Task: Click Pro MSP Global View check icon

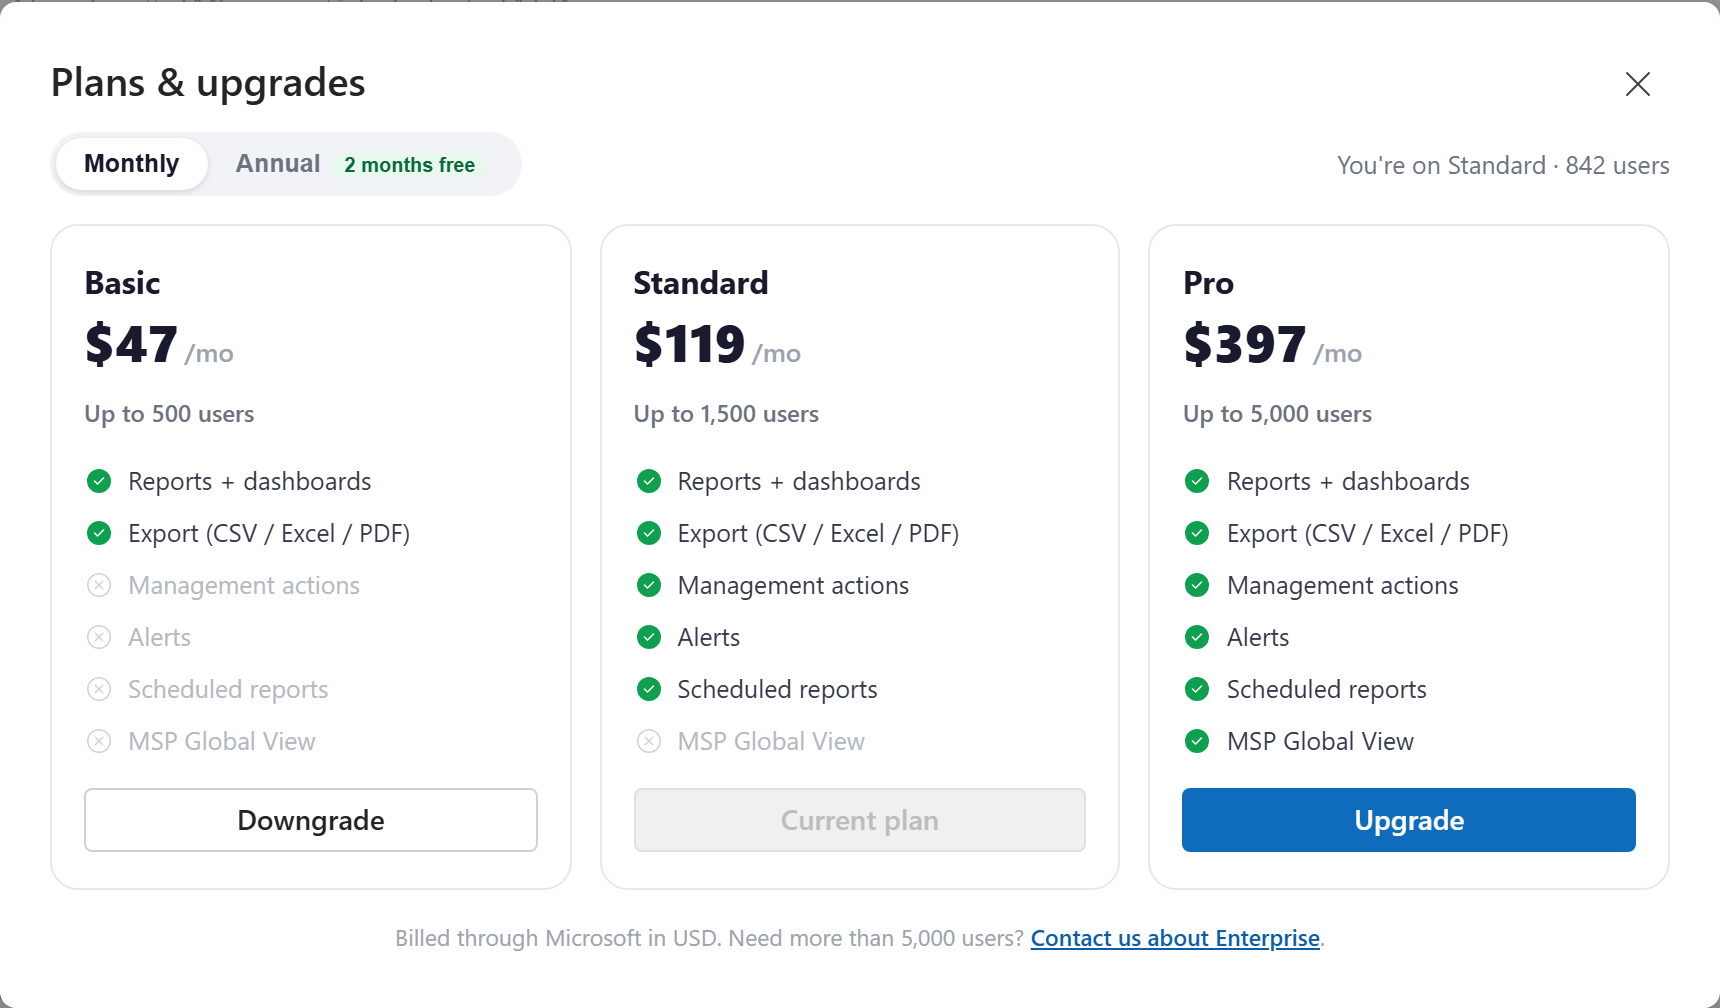Action: (1197, 742)
